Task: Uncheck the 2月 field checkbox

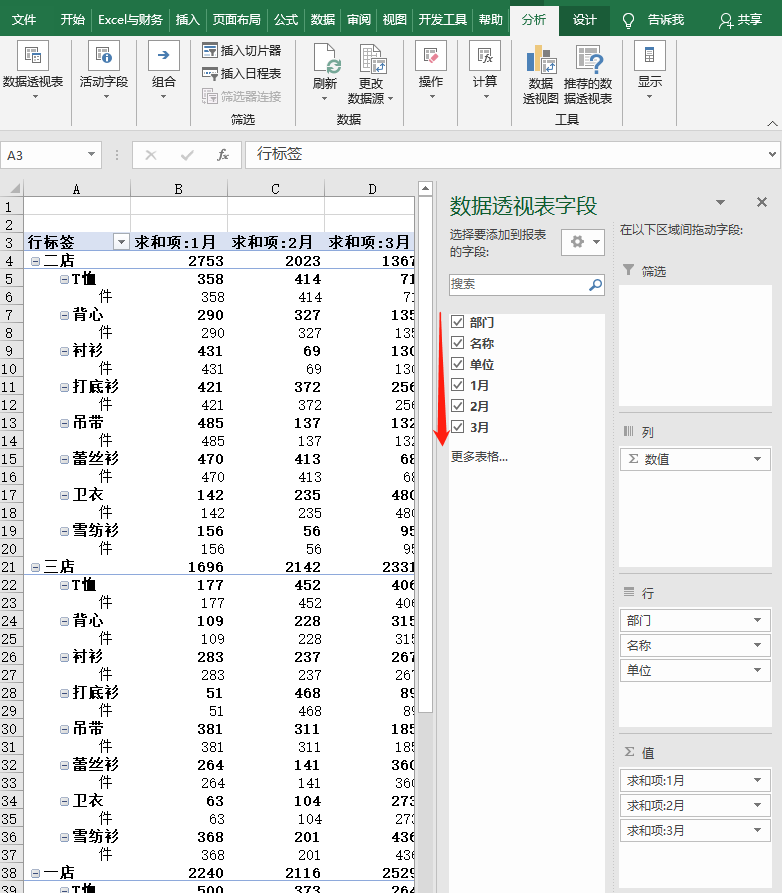Action: (457, 406)
